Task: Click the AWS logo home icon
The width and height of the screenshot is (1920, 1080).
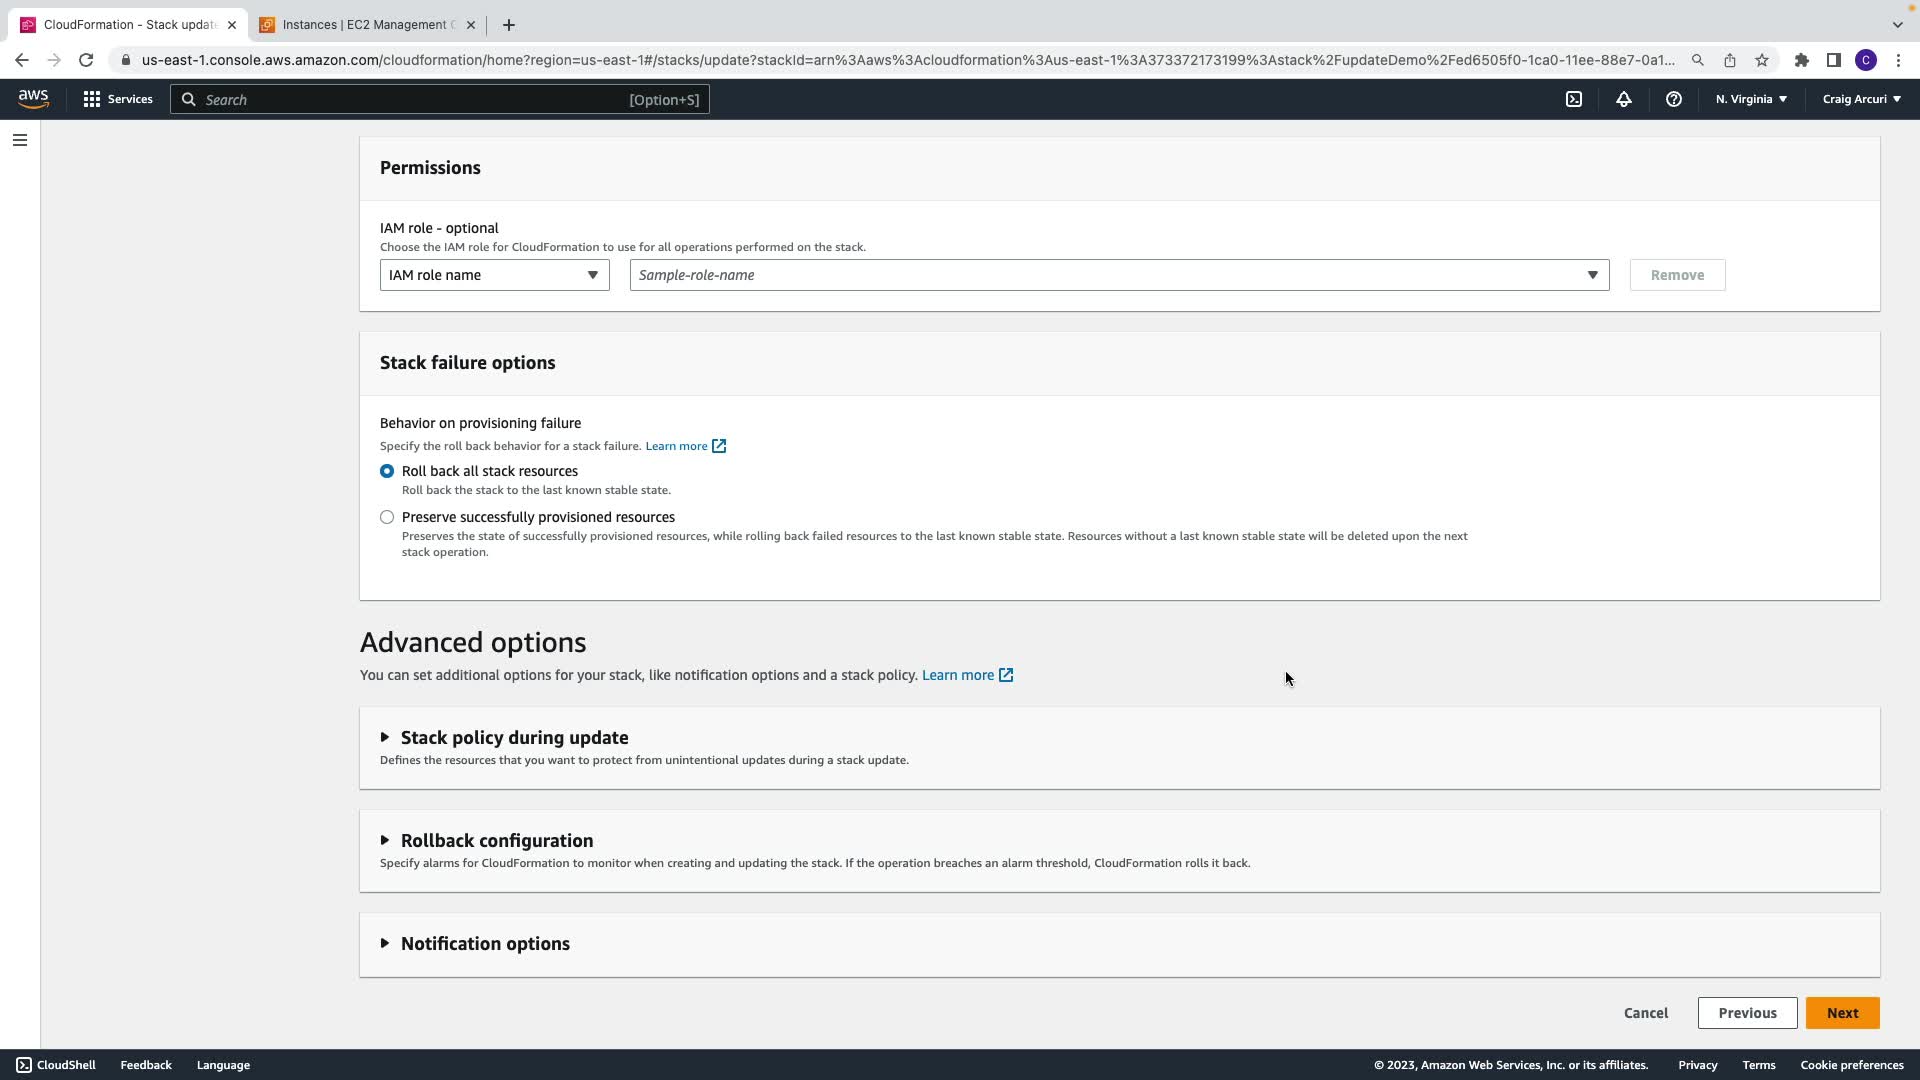Action: pyautogui.click(x=33, y=98)
